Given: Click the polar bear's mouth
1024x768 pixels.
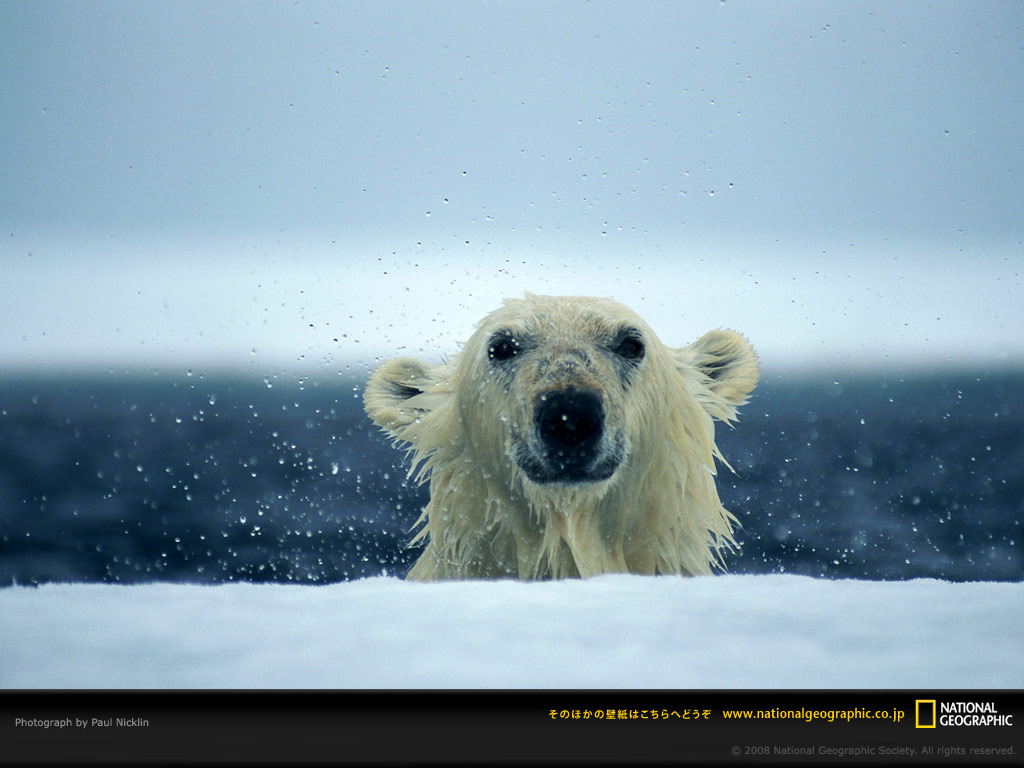Looking at the screenshot, I should pos(569,469).
